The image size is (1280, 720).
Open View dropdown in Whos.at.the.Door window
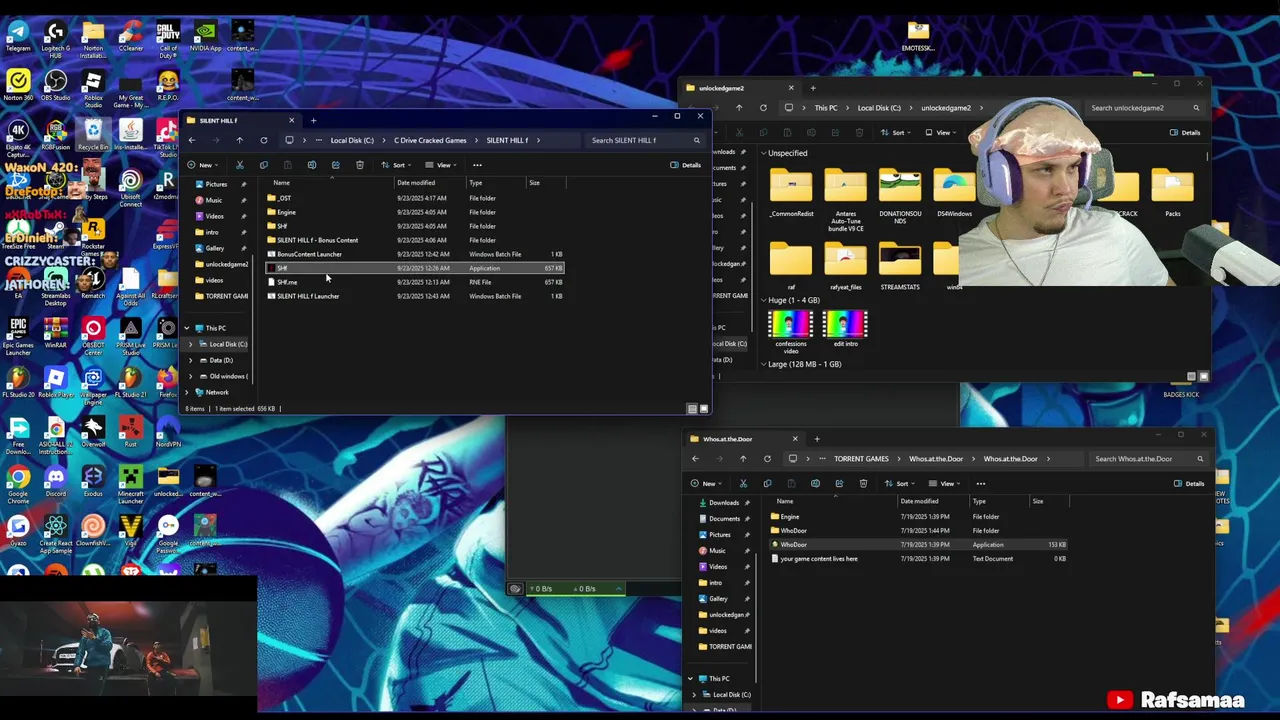tap(945, 484)
